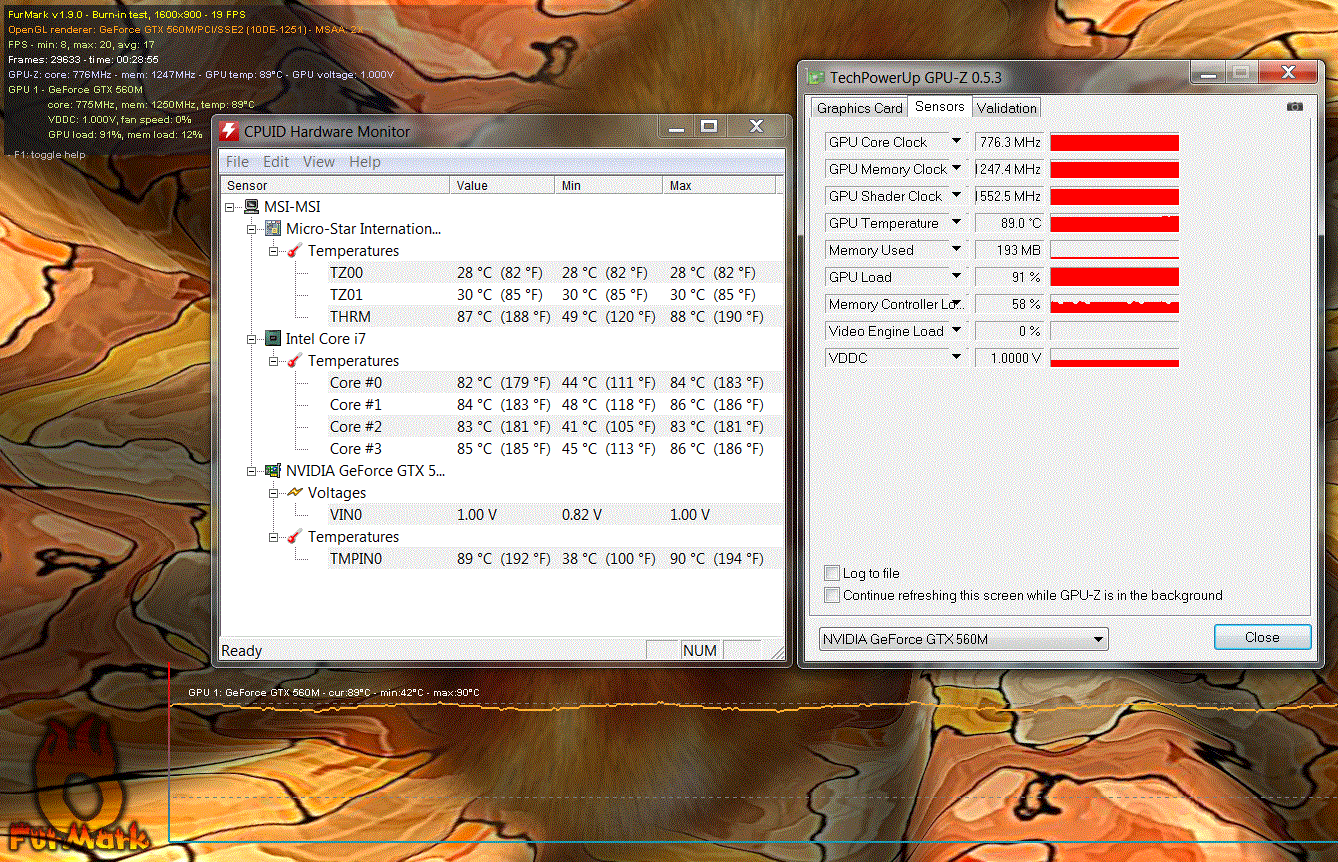Select the Sensors tab in GPU-Z

click(x=940, y=106)
